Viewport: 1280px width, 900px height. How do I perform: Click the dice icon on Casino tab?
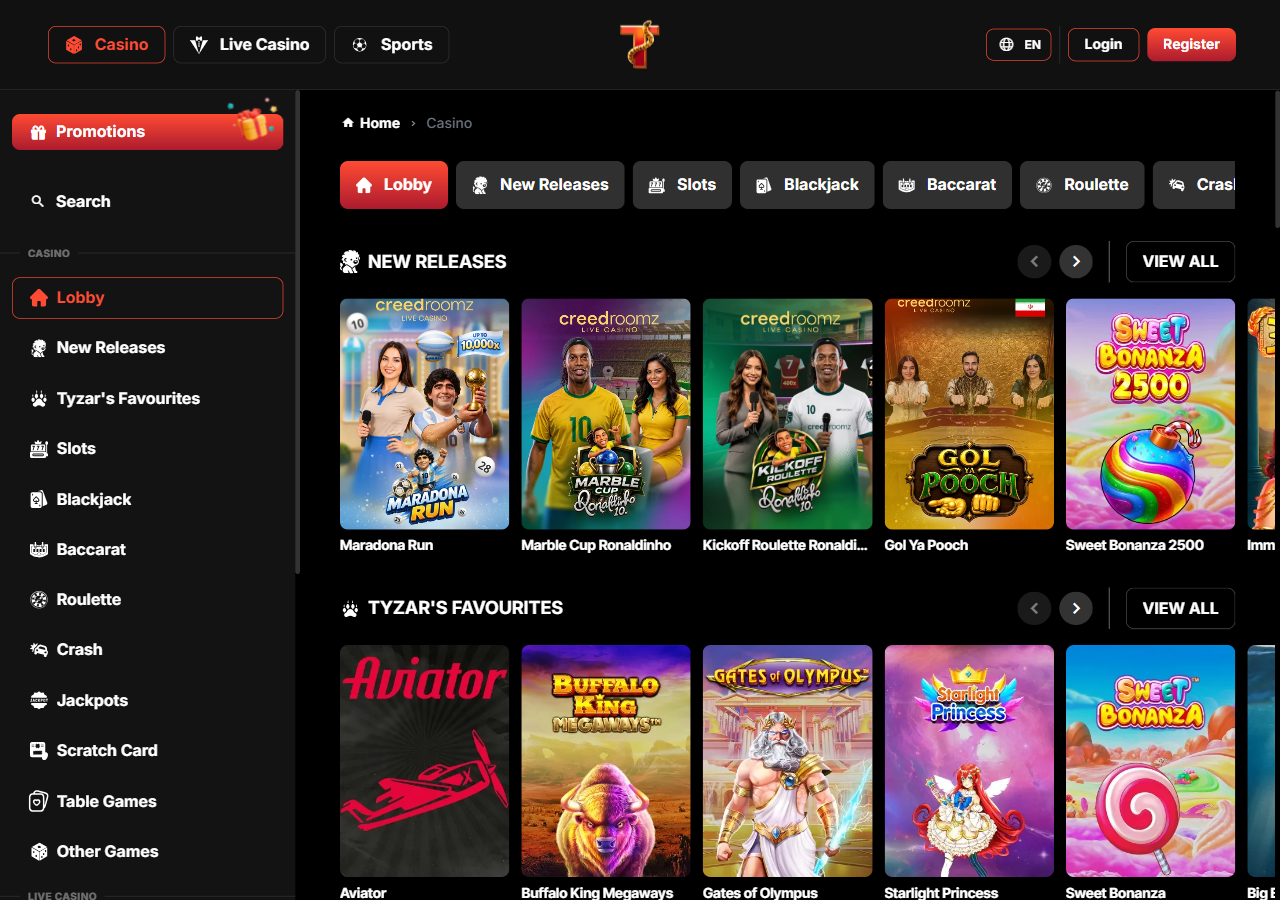point(74,45)
